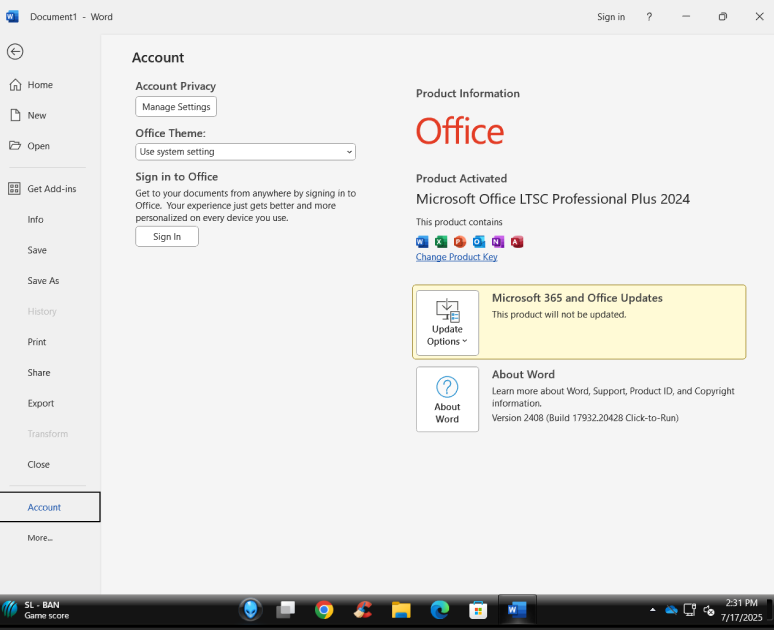Click the Sign In button
This screenshot has height=630, width=774.
click(x=167, y=236)
